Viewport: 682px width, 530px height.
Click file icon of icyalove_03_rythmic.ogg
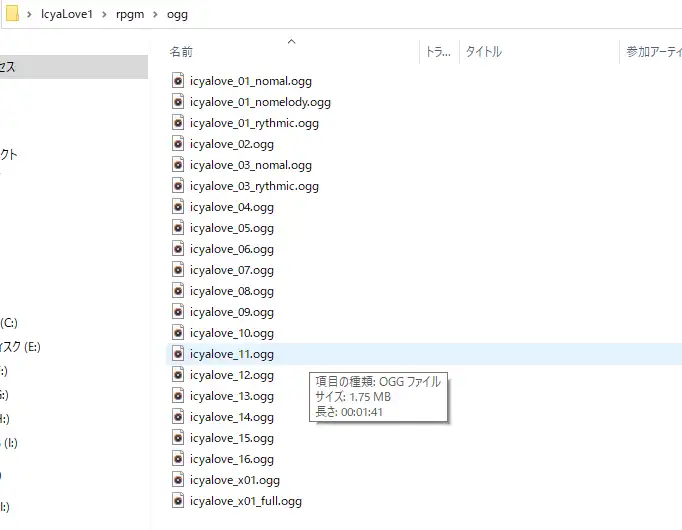(178, 186)
